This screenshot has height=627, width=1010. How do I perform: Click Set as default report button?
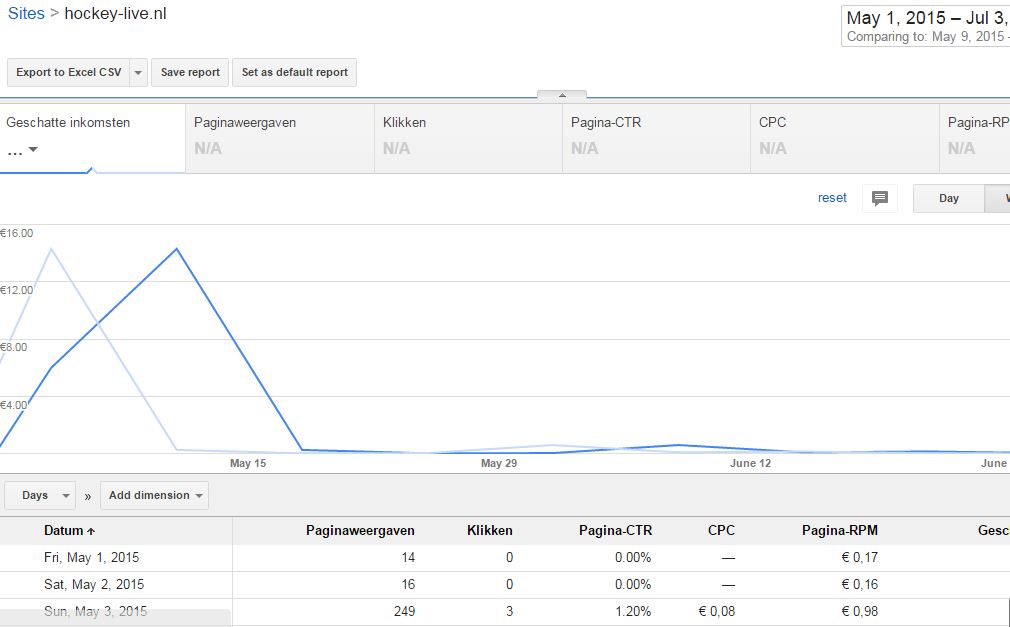[x=294, y=72]
